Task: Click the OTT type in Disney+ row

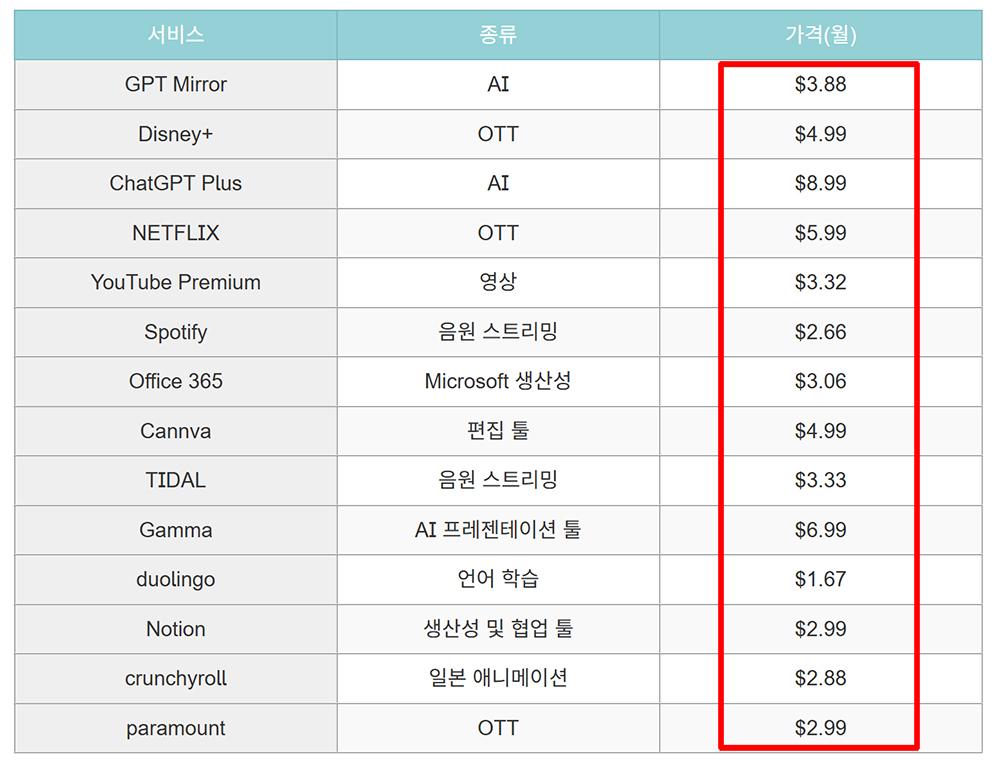Action: pyautogui.click(x=498, y=134)
